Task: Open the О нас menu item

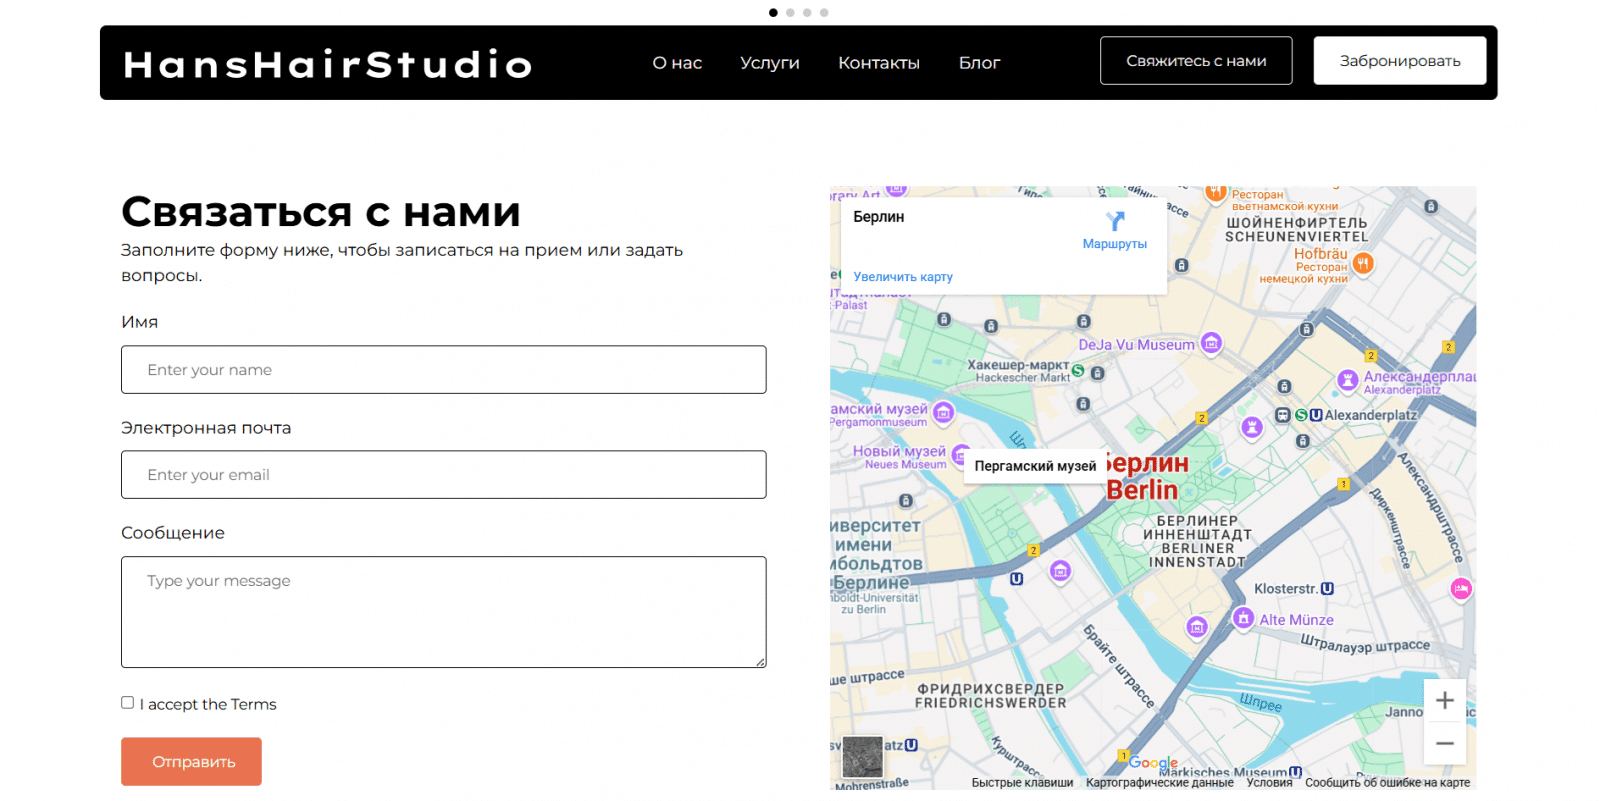Action: click(x=677, y=63)
